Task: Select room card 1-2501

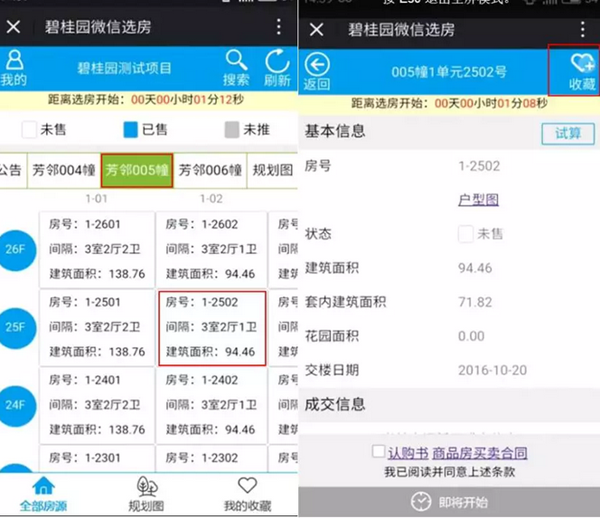Action: point(97,327)
